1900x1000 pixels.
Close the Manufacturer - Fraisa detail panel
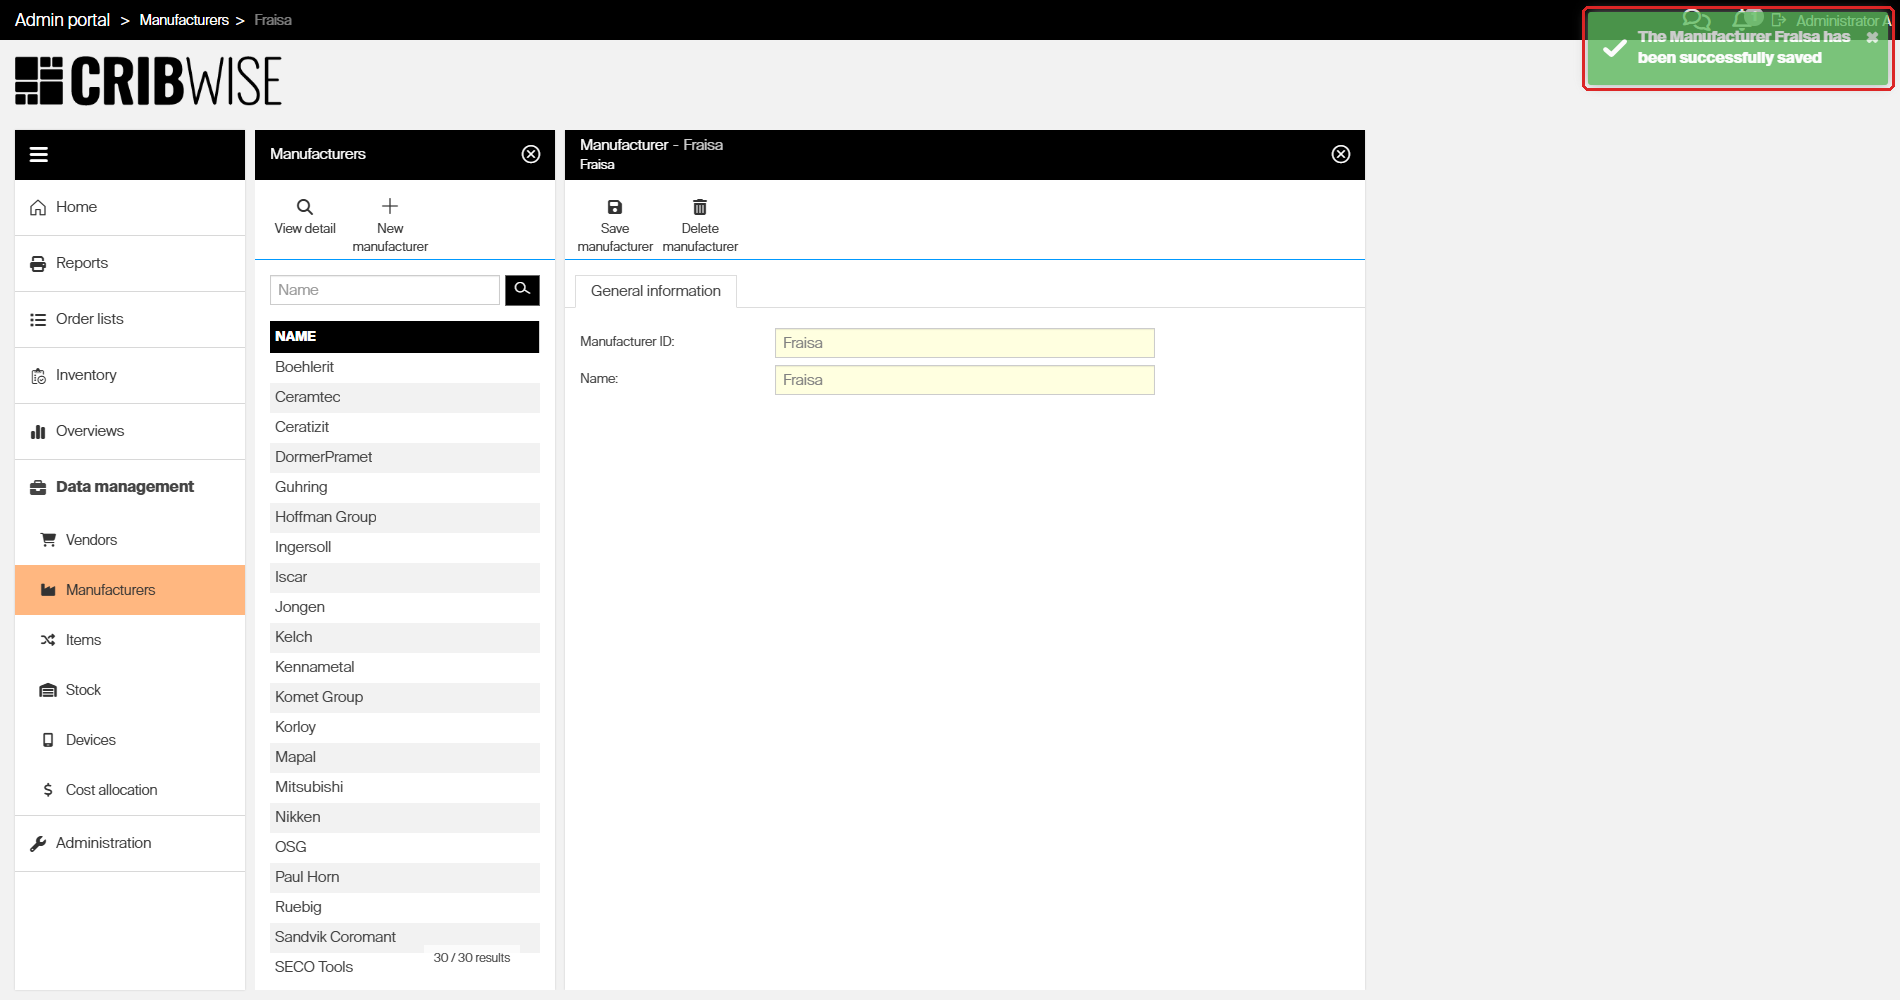pyautogui.click(x=1341, y=154)
